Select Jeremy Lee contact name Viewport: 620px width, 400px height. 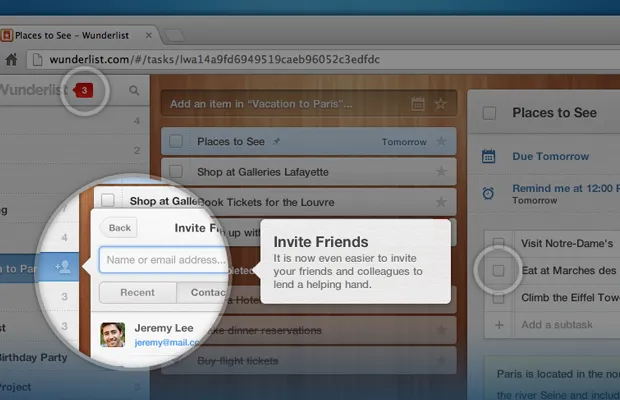pyautogui.click(x=164, y=328)
